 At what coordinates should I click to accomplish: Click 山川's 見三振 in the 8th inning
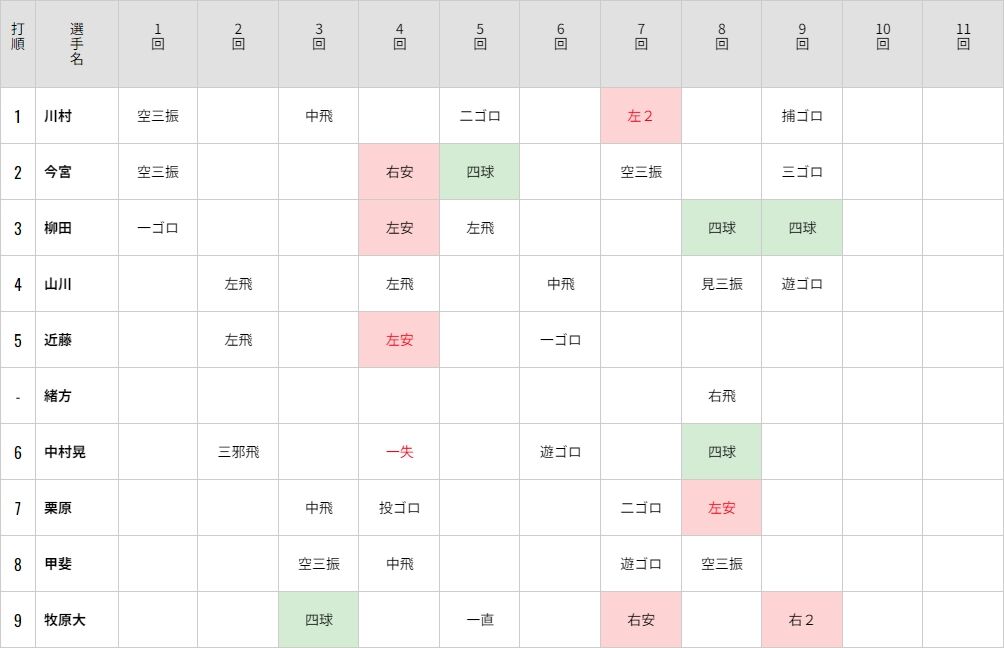click(x=722, y=284)
